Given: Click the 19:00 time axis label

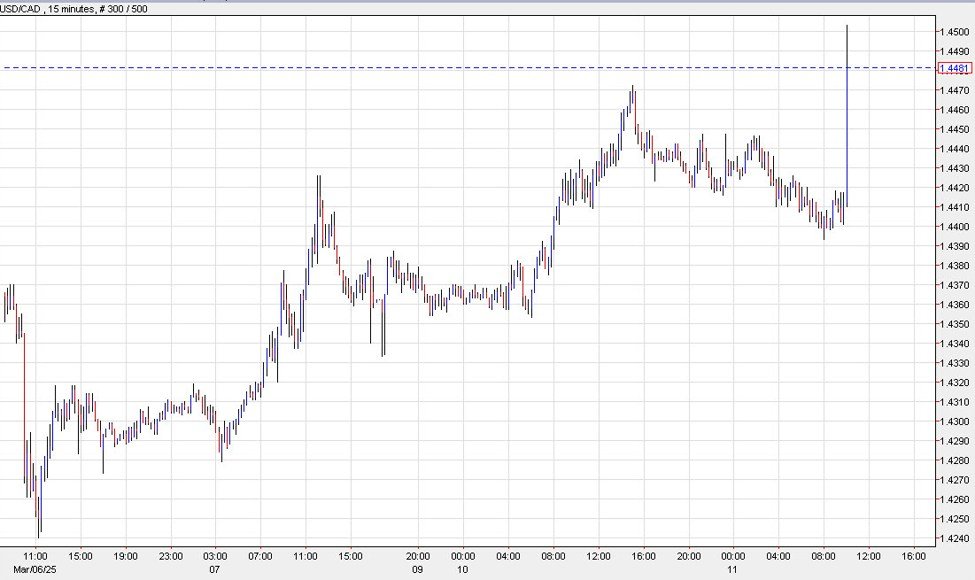Looking at the screenshot, I should coord(125,555).
